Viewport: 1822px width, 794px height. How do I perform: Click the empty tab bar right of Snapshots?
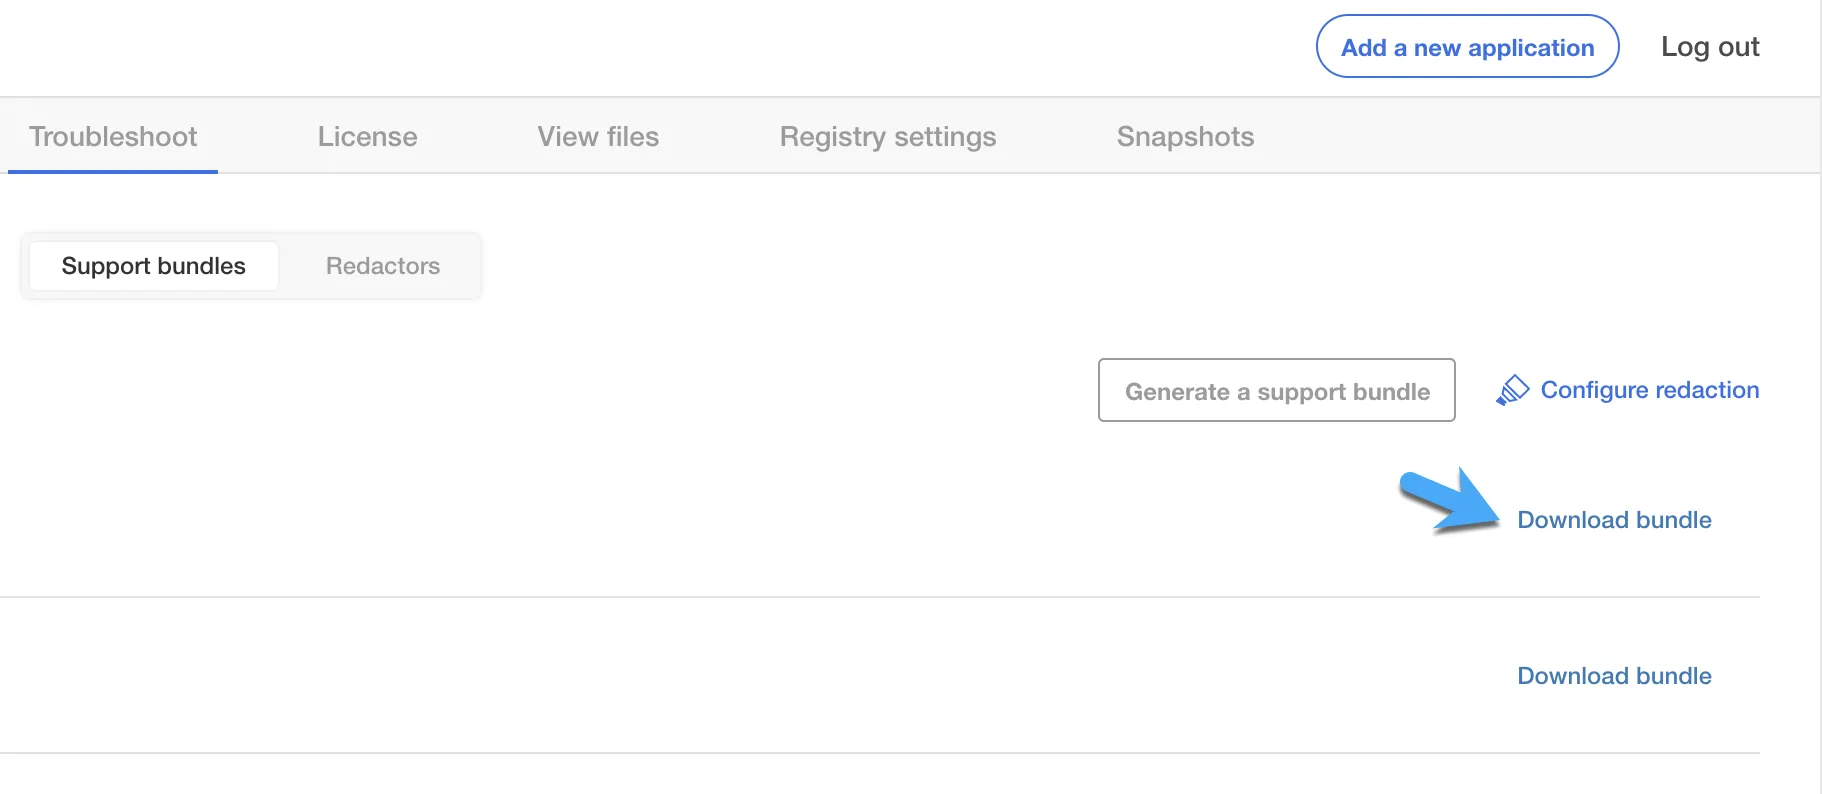[1540, 136]
